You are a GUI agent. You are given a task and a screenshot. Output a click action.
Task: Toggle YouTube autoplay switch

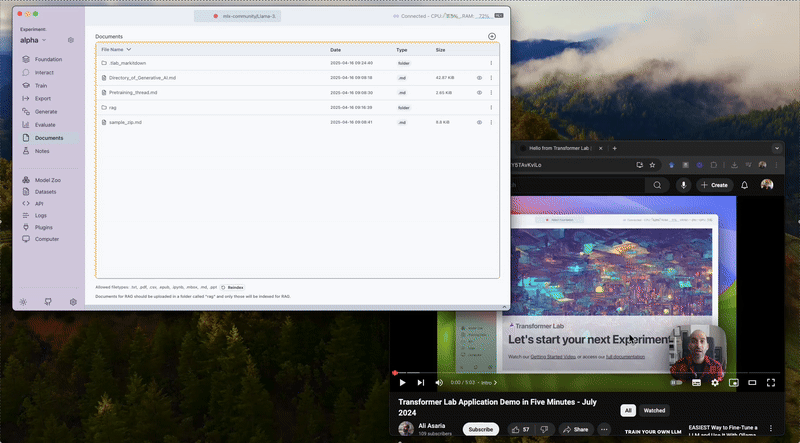point(677,382)
